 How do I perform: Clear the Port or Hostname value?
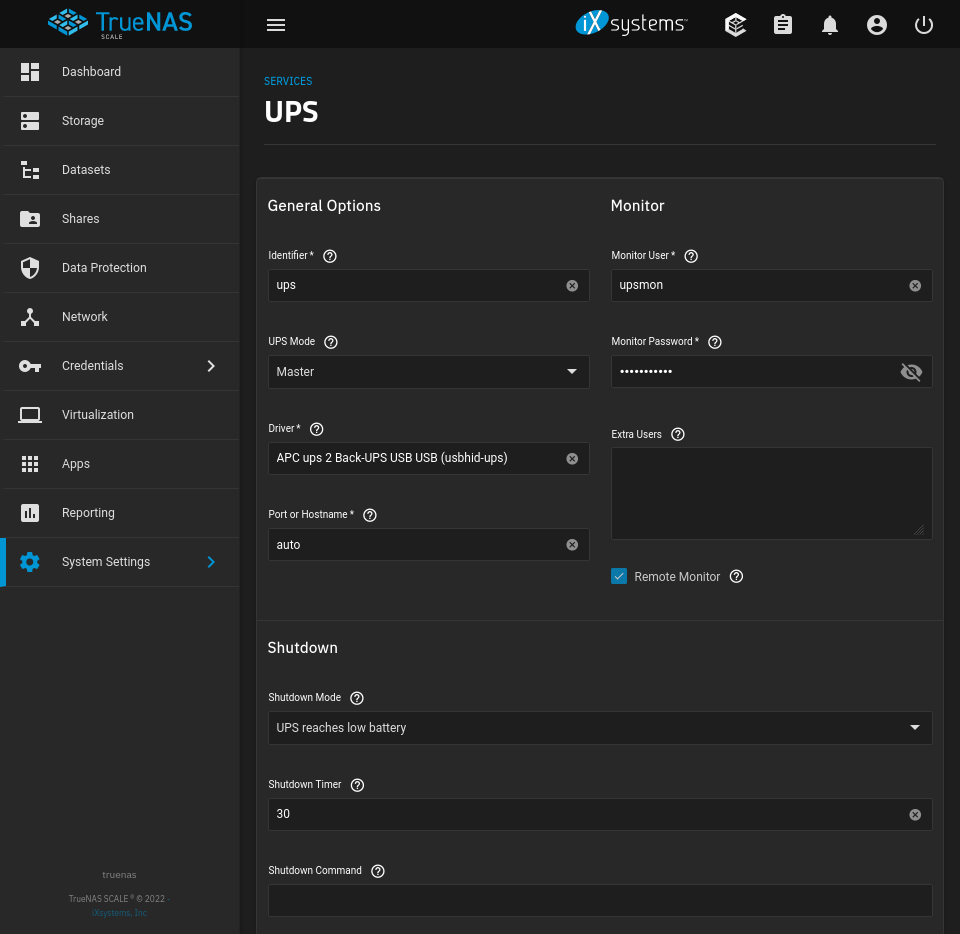(572, 545)
